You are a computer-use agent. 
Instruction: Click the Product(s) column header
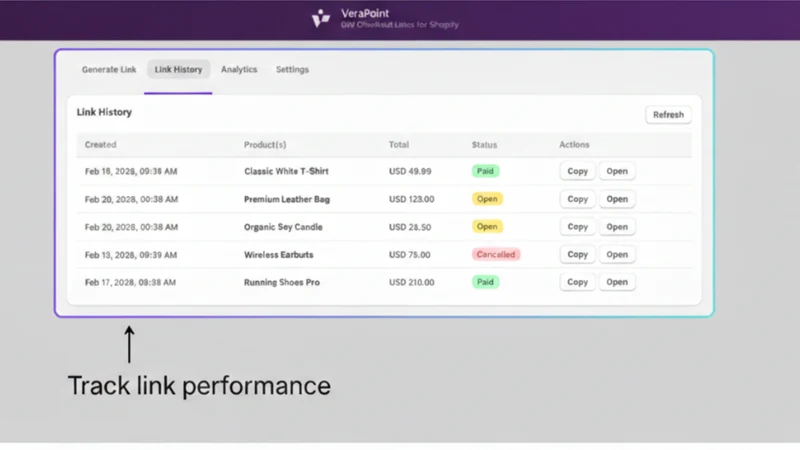pyautogui.click(x=265, y=144)
